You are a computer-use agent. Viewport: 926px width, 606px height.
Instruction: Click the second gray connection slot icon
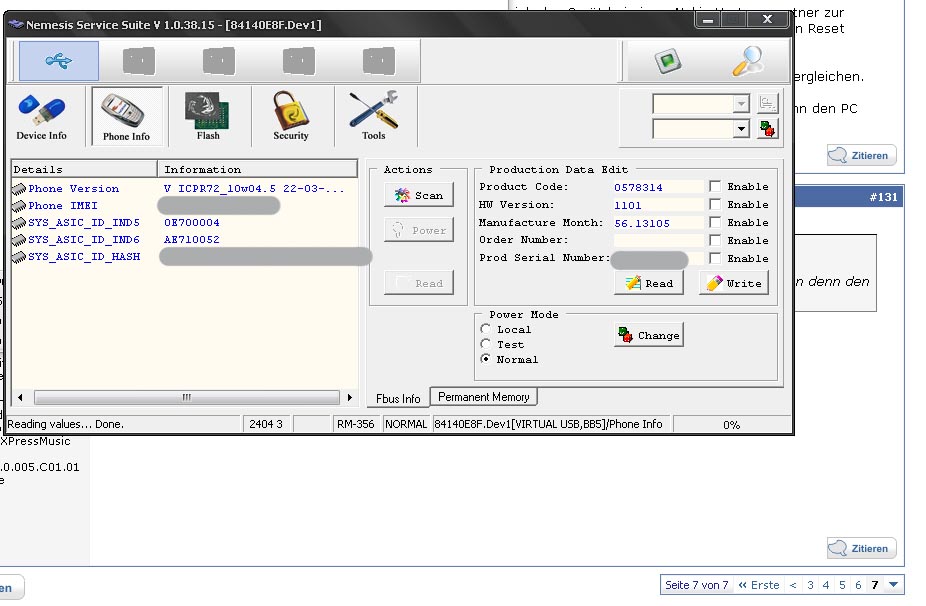[139, 61]
